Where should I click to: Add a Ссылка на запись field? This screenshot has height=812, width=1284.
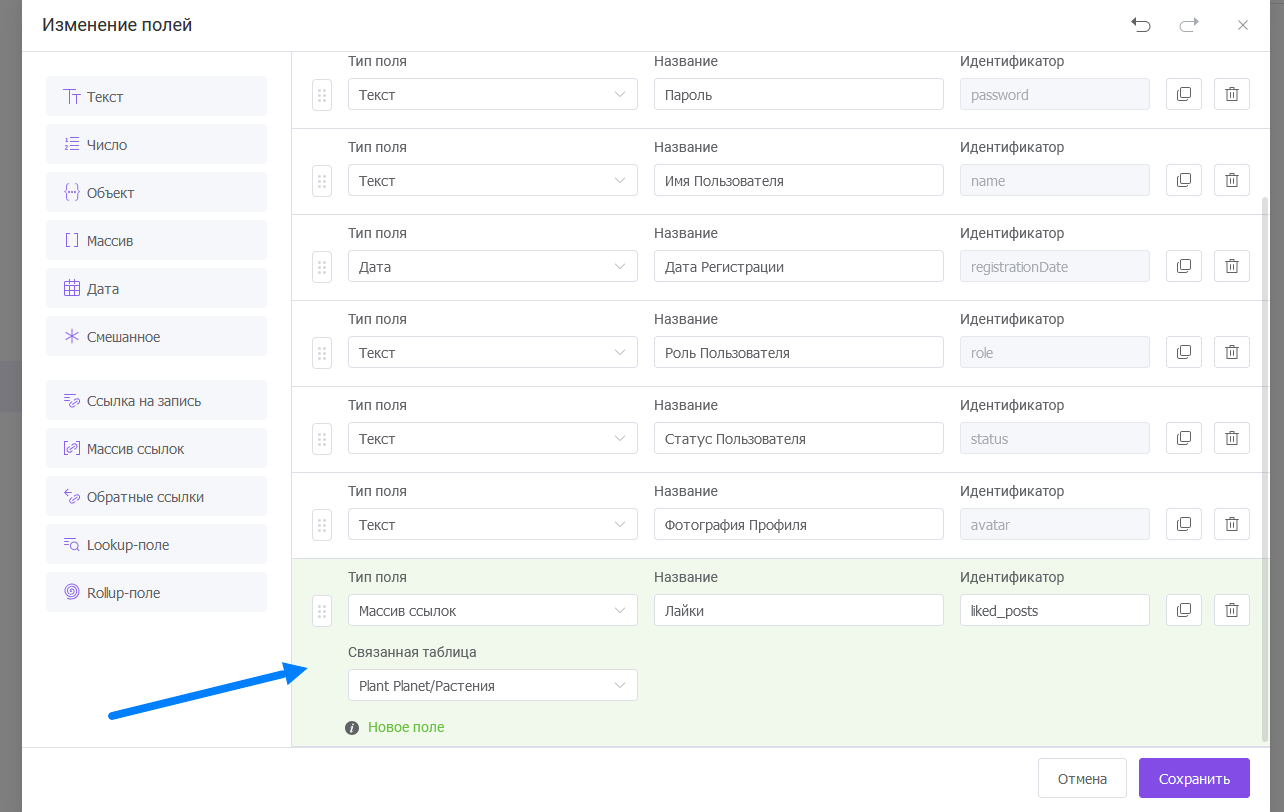[156, 400]
